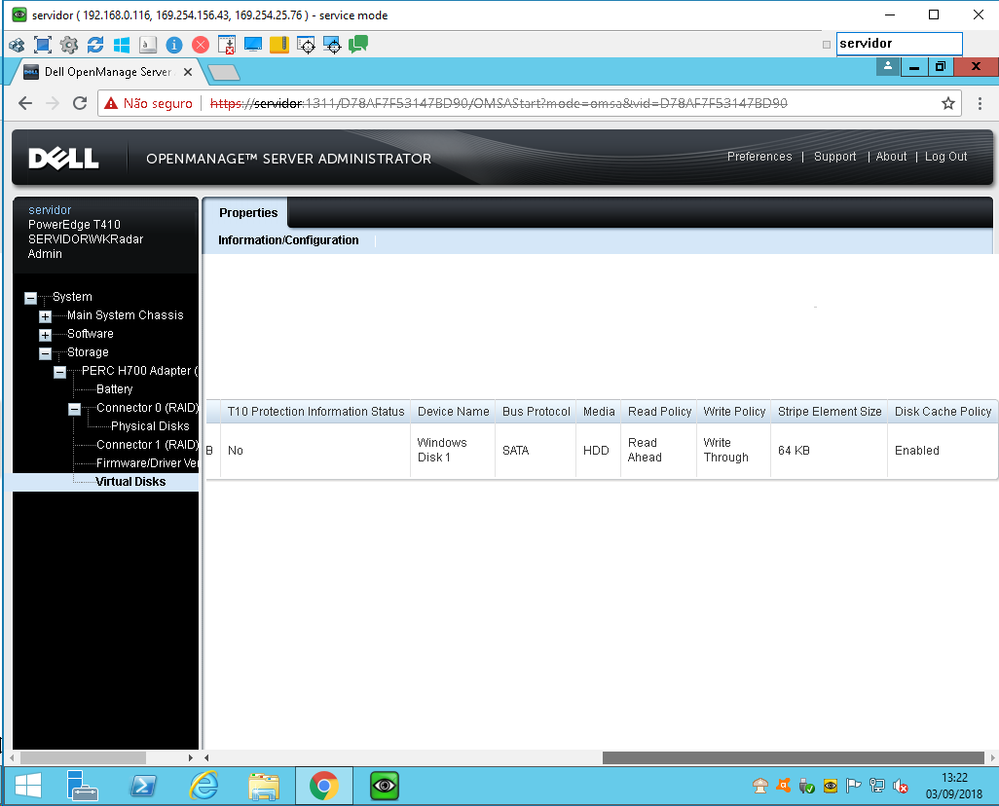Image resolution: width=999 pixels, height=806 pixels.
Task: Open the green chat bubbles toolbar icon
Action: pyautogui.click(x=358, y=44)
